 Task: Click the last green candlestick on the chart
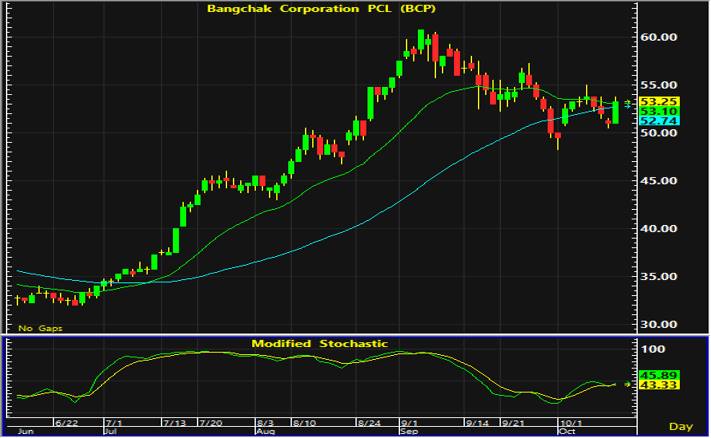(615, 112)
